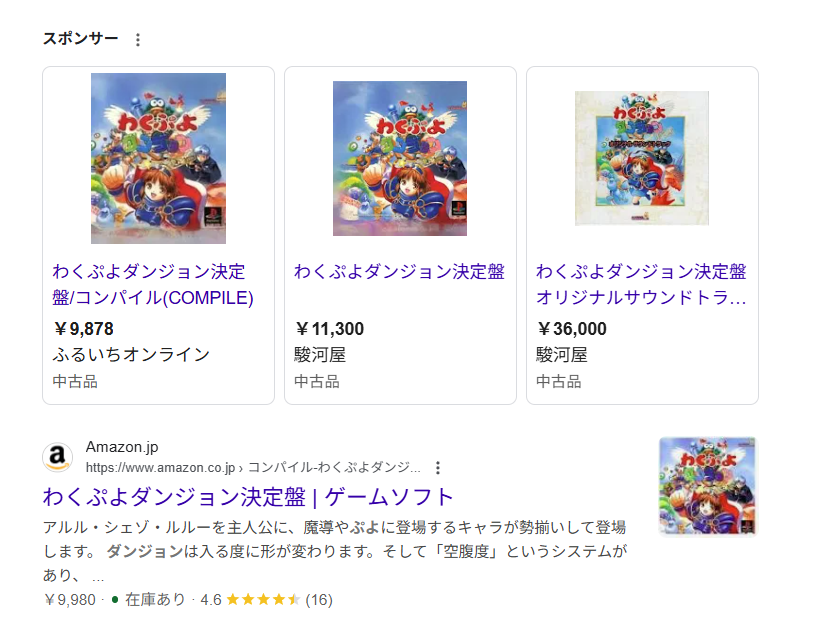Click the star rating of Amazon result

(263, 600)
